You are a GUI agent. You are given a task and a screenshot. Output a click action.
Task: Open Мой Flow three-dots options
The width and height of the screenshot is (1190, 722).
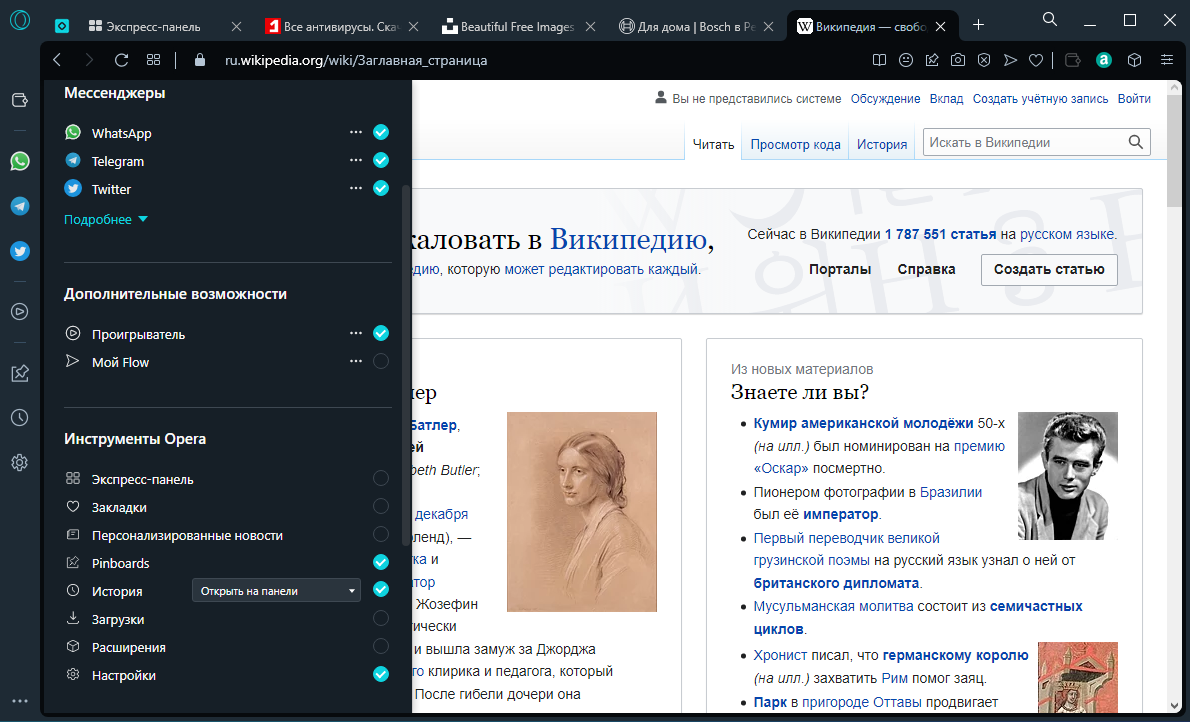click(356, 361)
